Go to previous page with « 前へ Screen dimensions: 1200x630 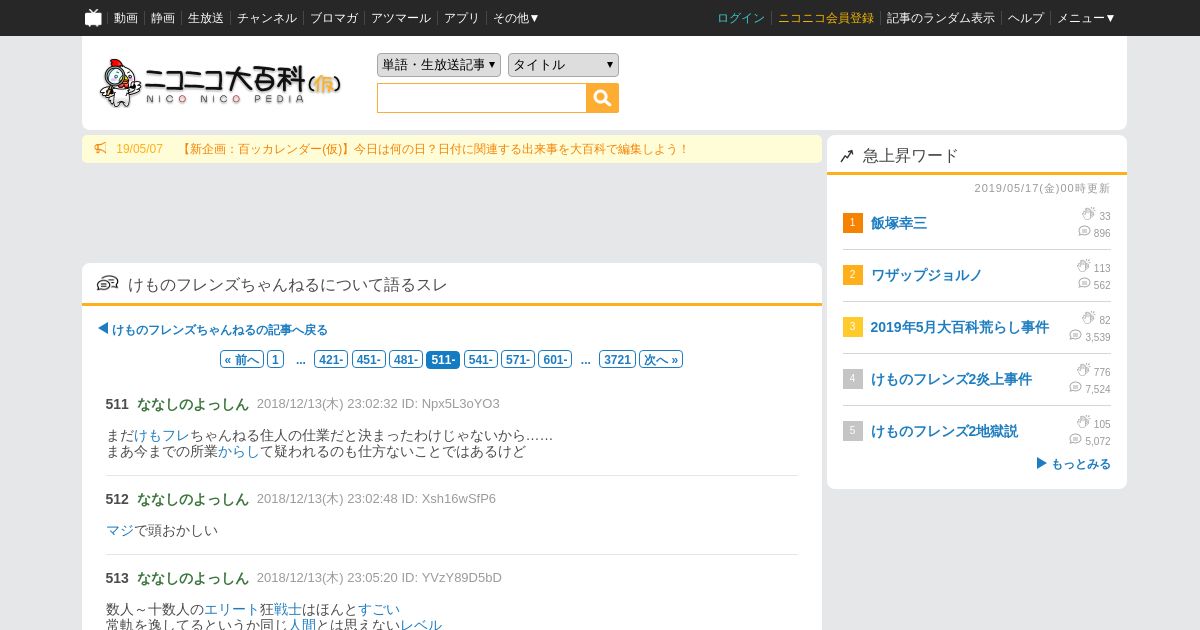(242, 359)
